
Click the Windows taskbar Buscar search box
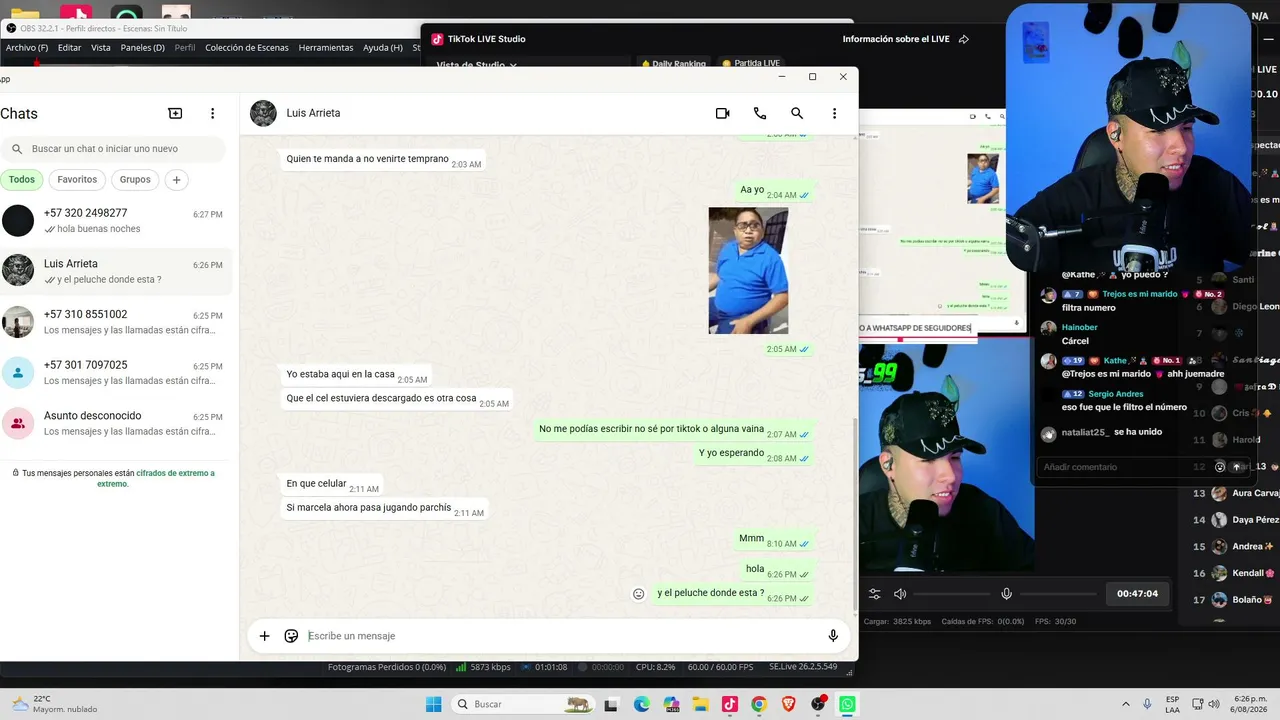pyautogui.click(x=523, y=704)
